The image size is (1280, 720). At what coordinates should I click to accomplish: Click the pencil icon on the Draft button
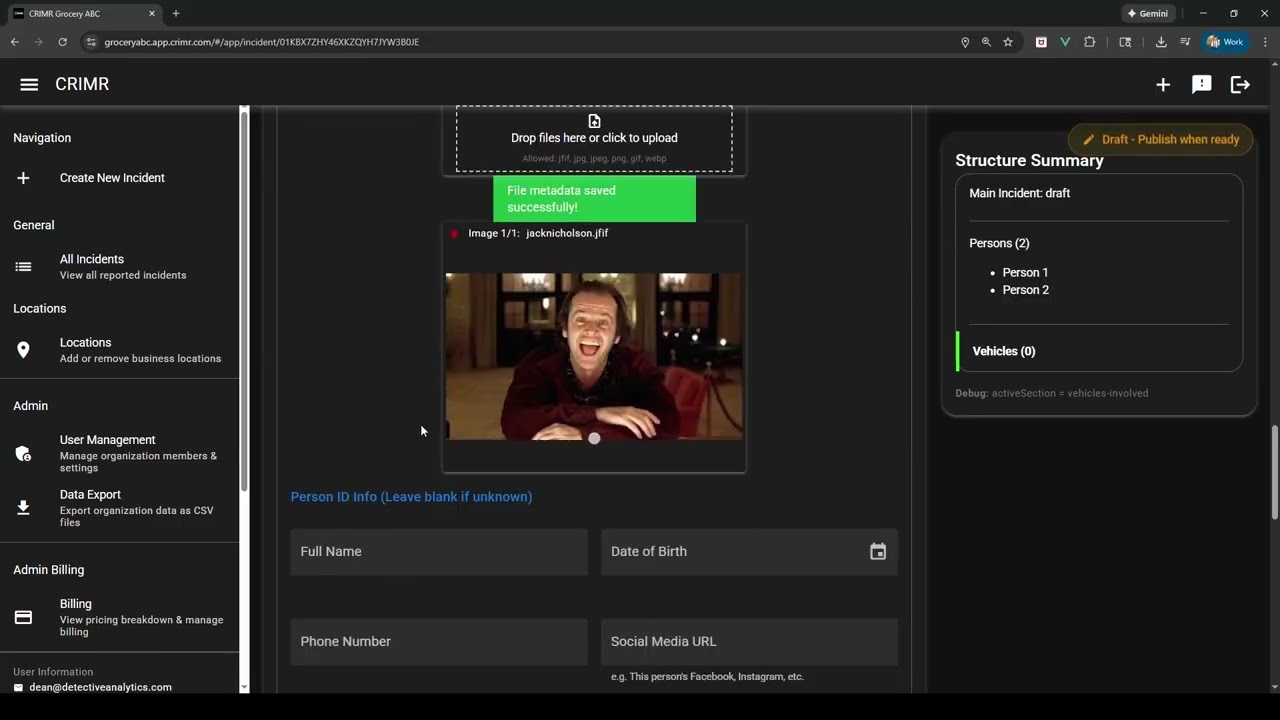point(1089,140)
